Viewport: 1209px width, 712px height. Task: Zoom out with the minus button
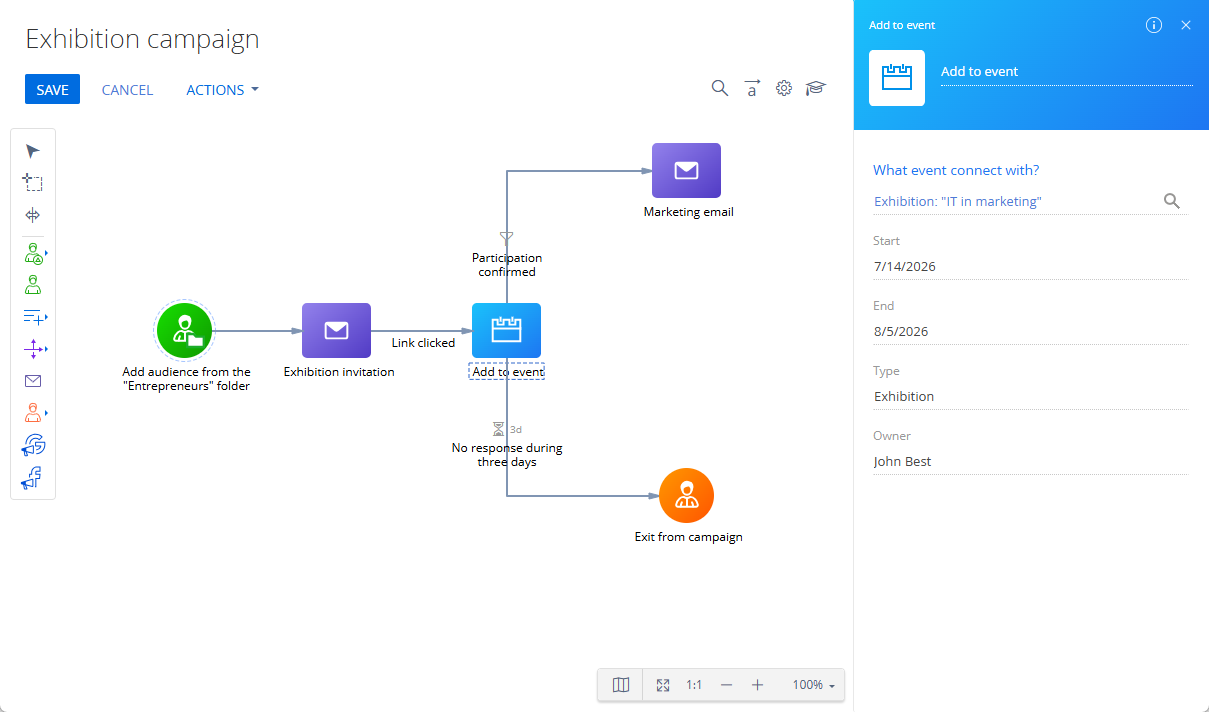point(726,685)
